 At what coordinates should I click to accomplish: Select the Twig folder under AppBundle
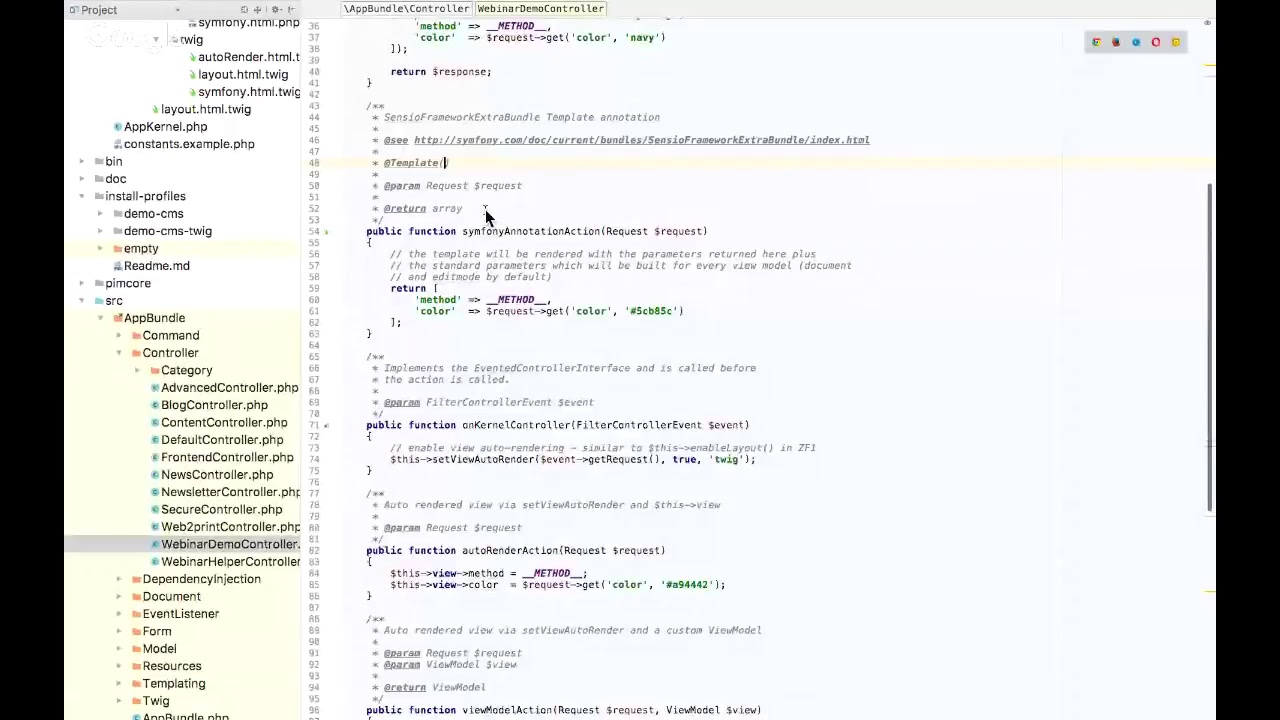point(156,701)
